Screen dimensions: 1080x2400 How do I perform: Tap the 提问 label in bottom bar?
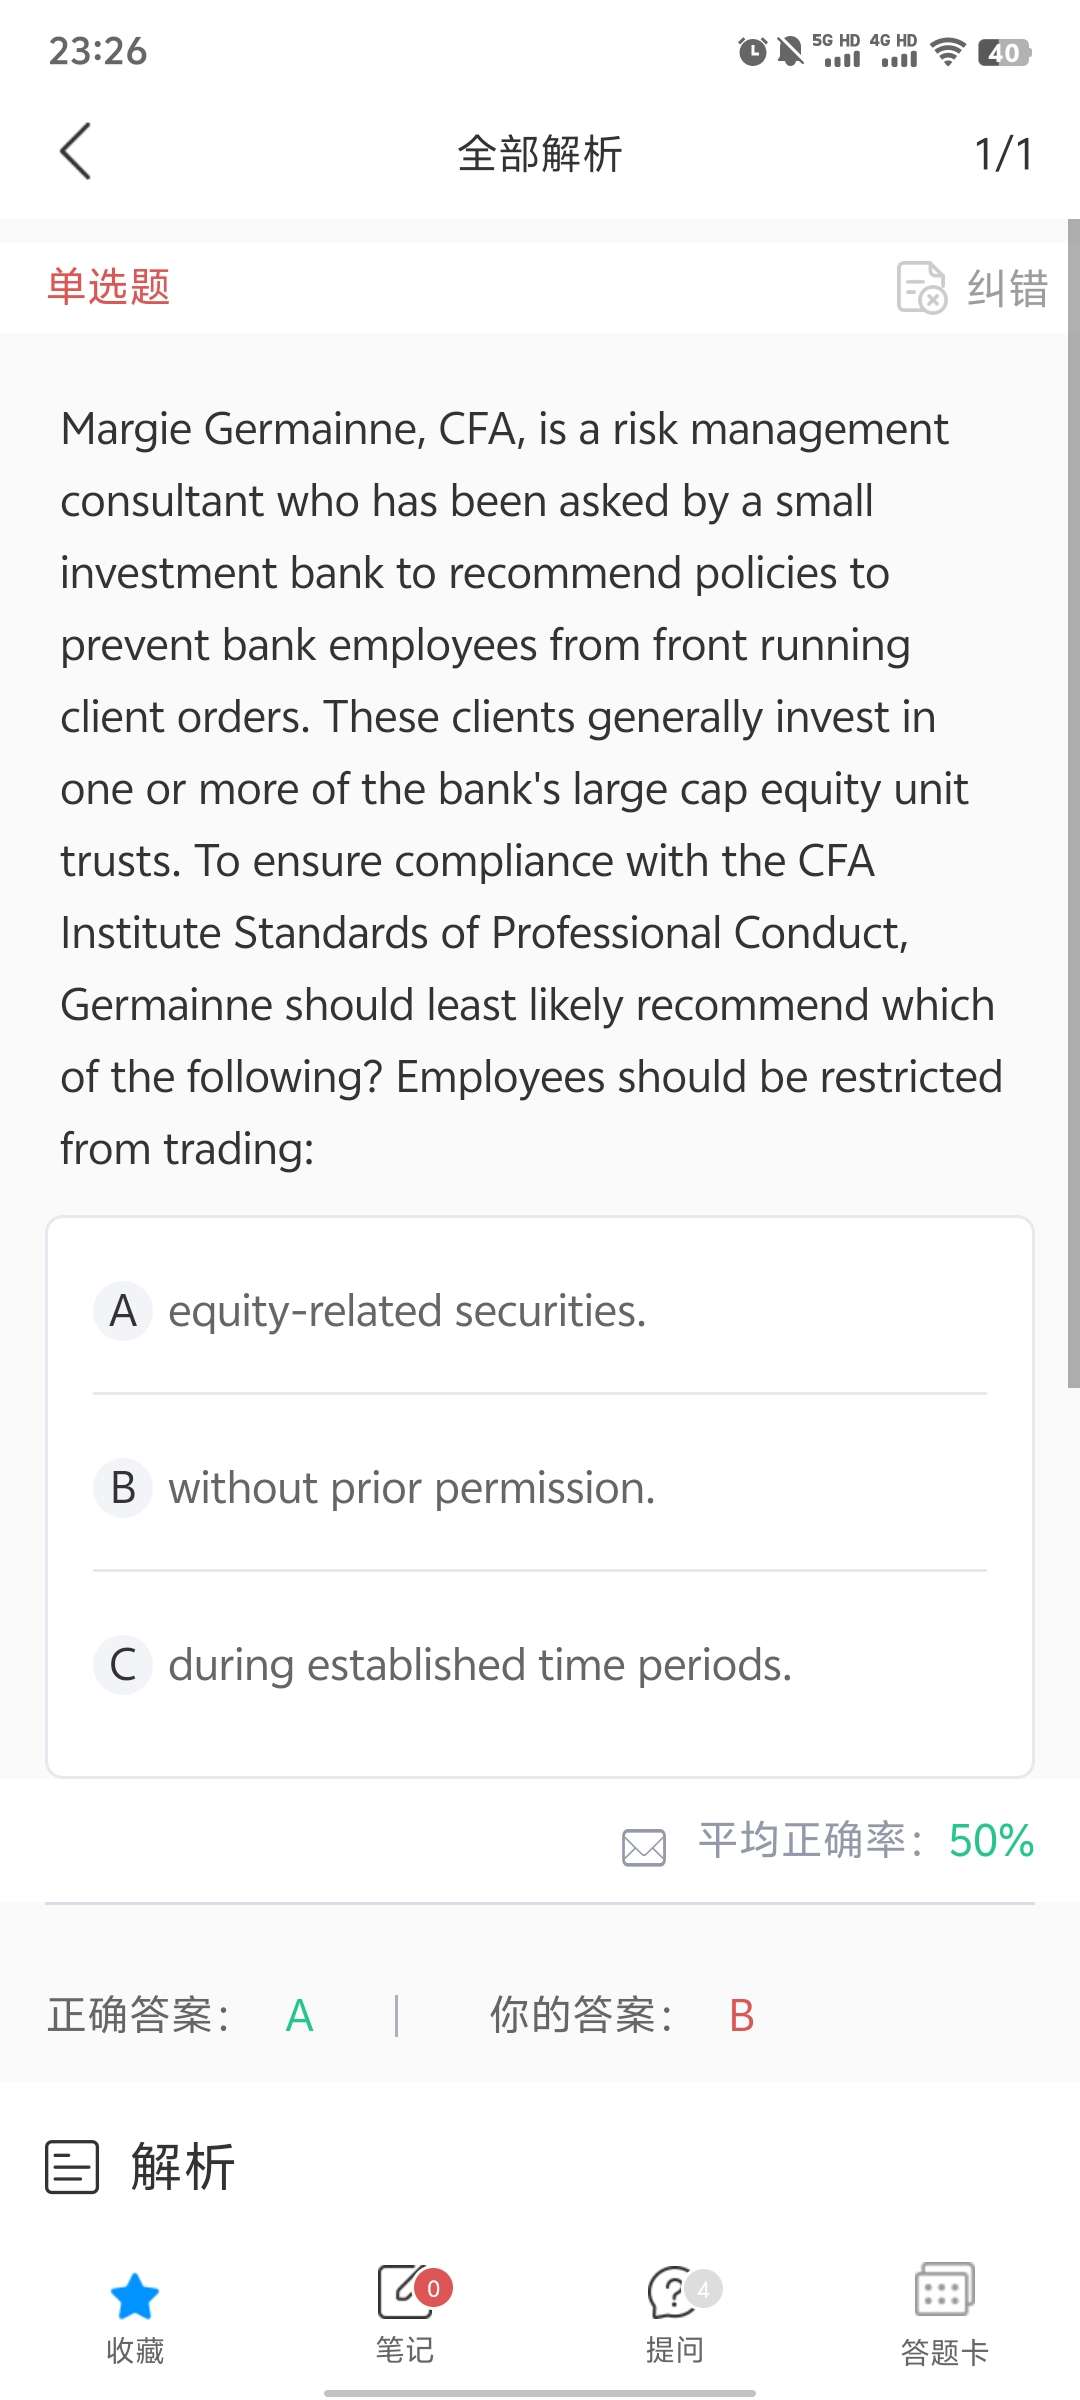click(675, 2349)
